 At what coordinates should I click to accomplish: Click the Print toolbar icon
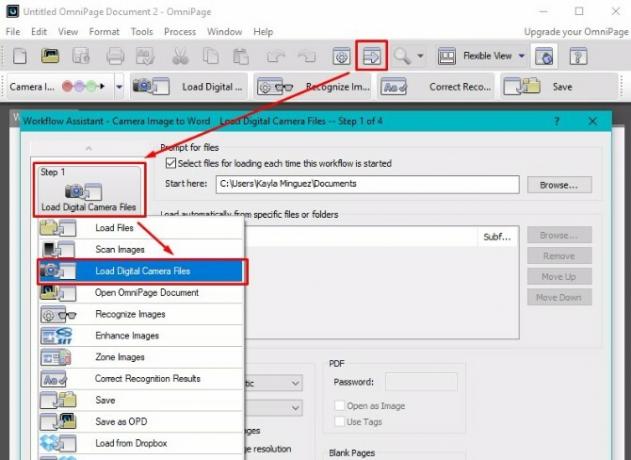pos(115,56)
